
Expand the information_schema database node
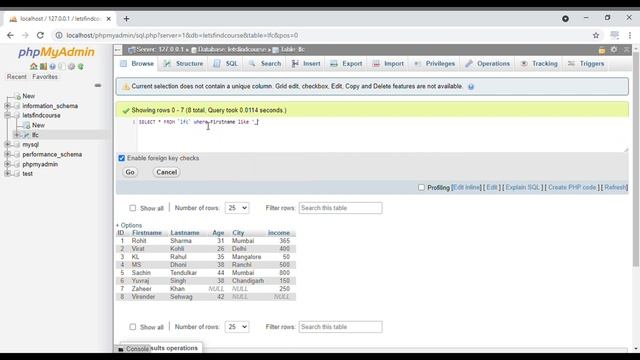7,106
